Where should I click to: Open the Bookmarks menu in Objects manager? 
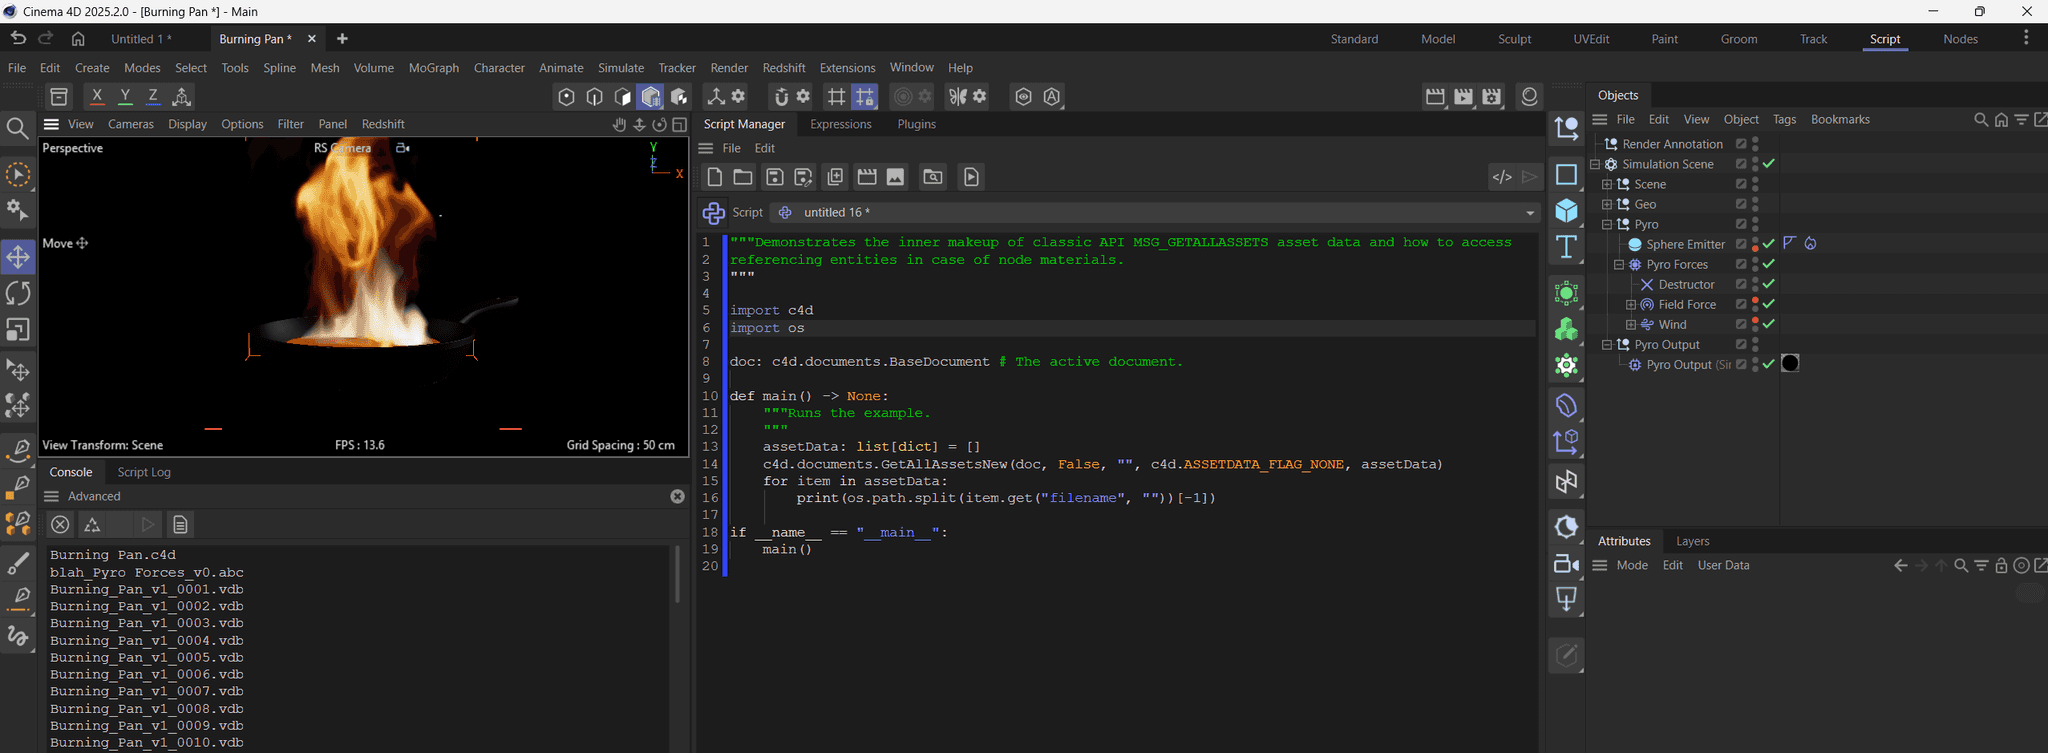(x=1840, y=119)
